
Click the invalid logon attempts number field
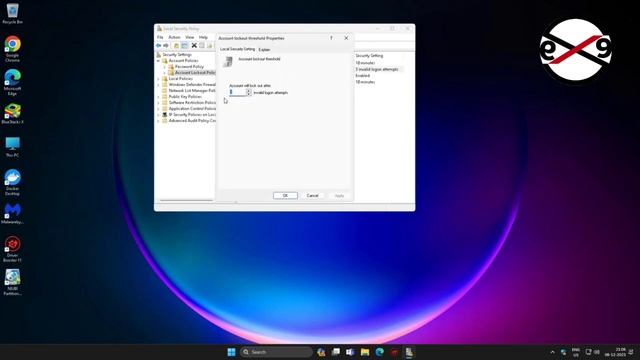(x=238, y=92)
